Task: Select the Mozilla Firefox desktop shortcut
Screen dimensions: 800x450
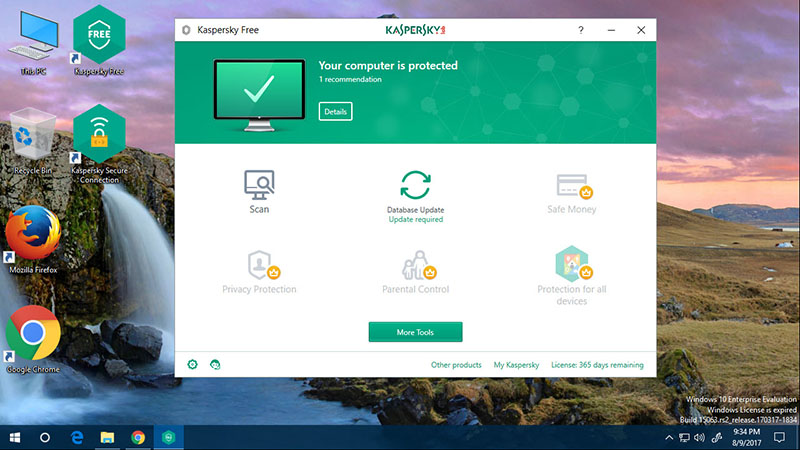Action: pos(33,240)
